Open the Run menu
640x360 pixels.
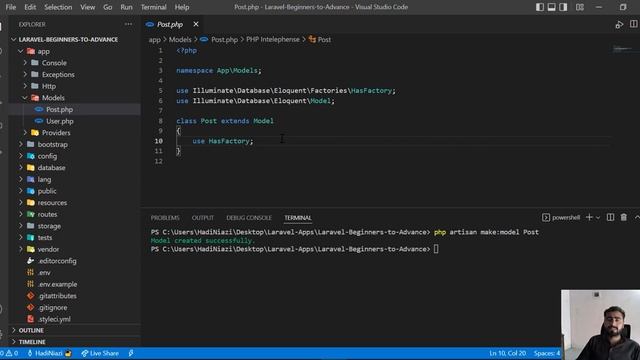click(126, 7)
